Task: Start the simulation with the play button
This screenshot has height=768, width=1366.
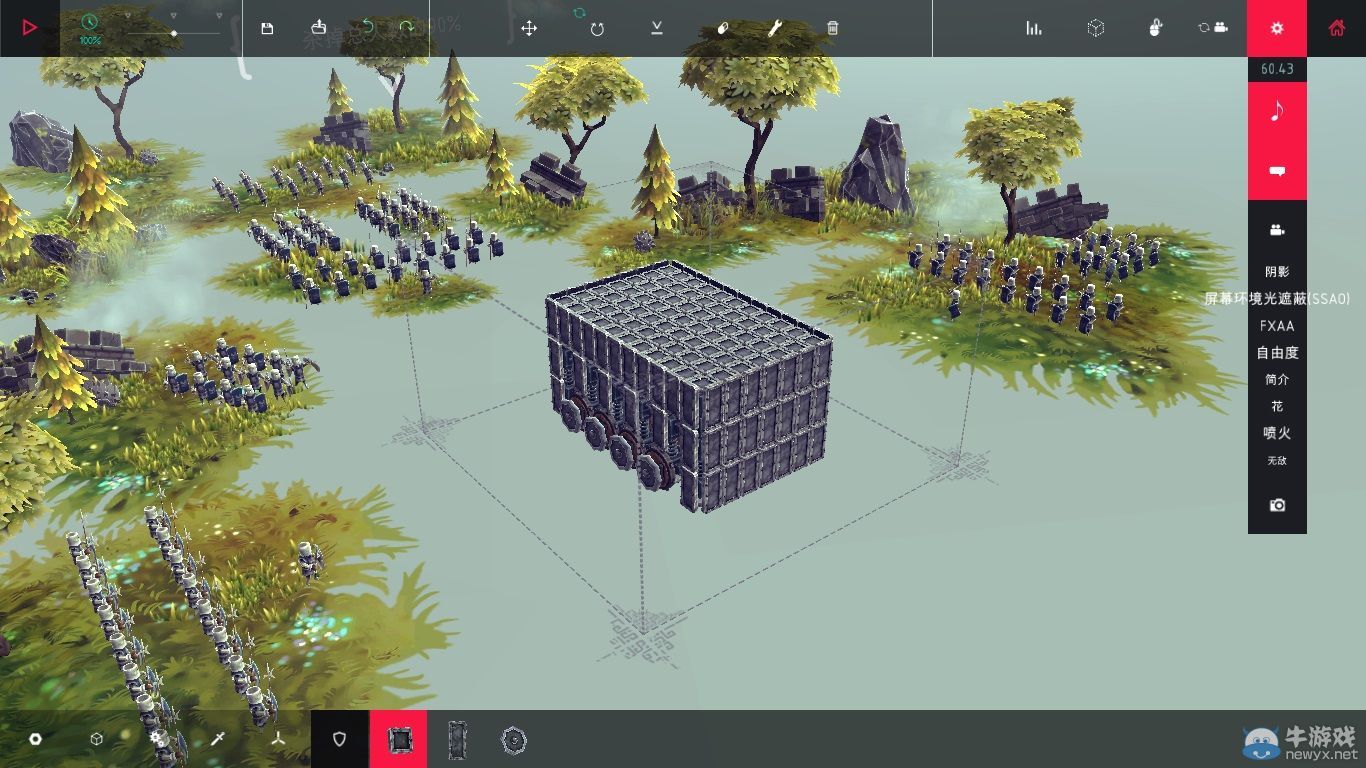Action: coord(29,28)
